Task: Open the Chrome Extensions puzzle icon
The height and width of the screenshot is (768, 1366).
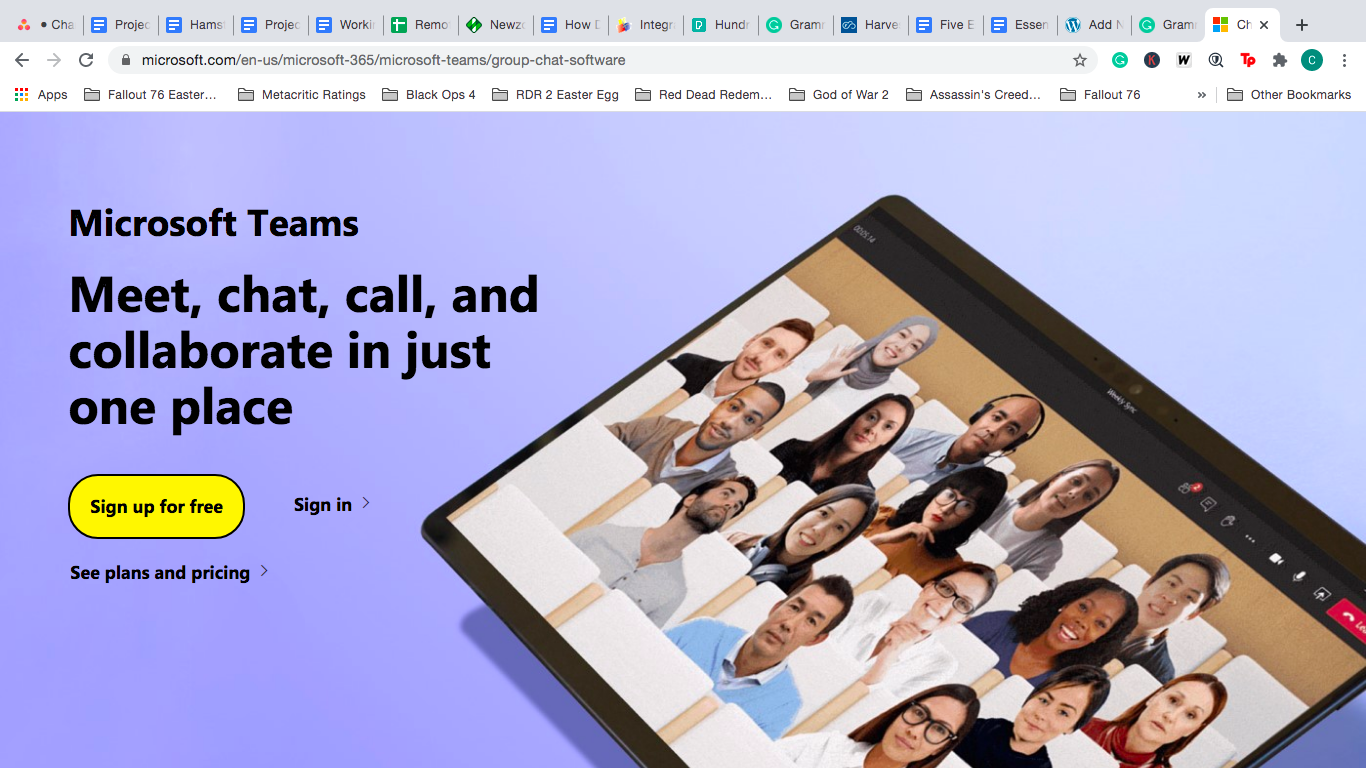Action: click(1279, 60)
